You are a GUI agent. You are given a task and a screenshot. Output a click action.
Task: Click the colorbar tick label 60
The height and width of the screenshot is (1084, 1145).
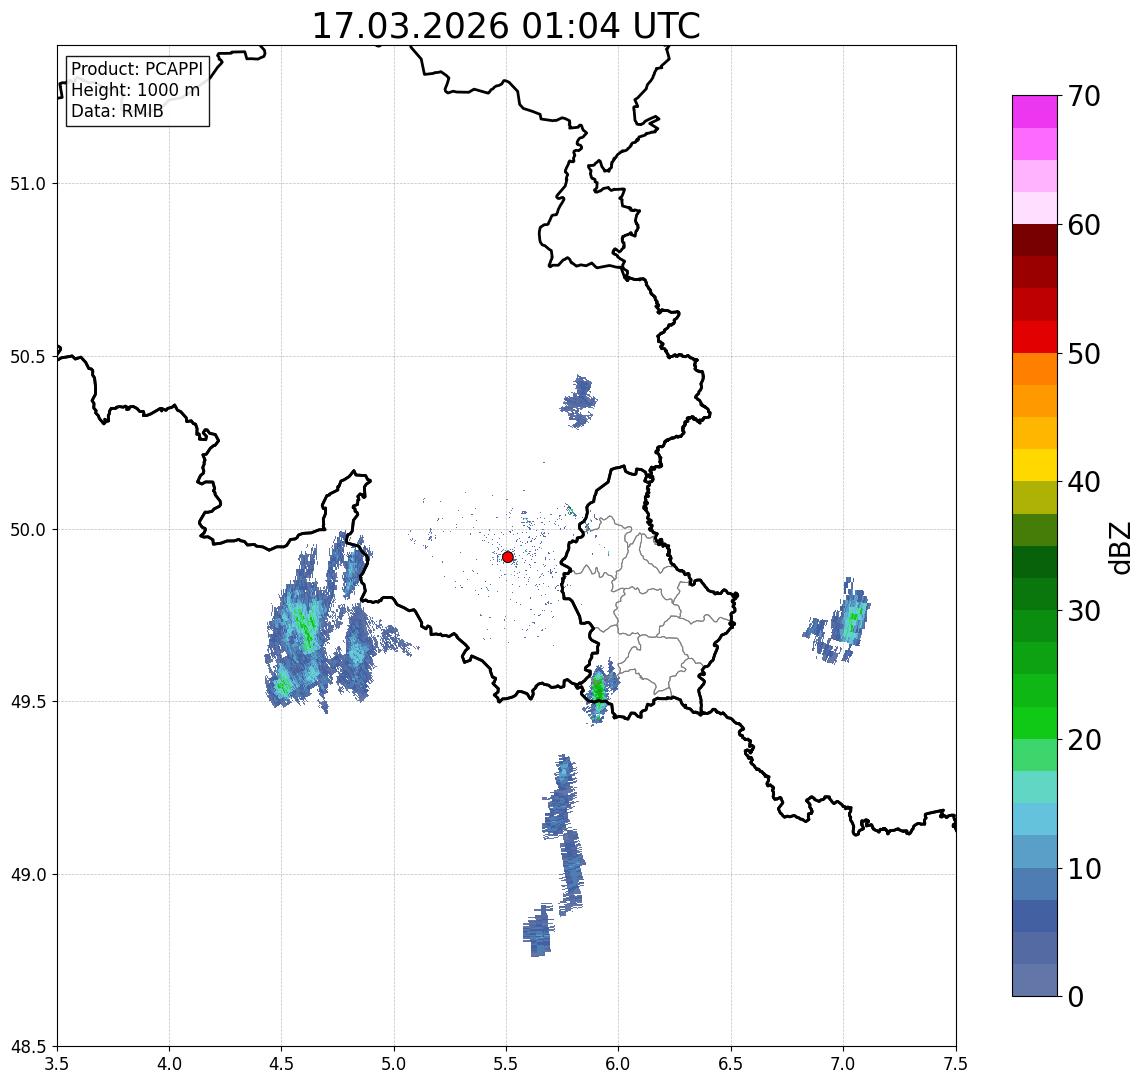(1084, 225)
